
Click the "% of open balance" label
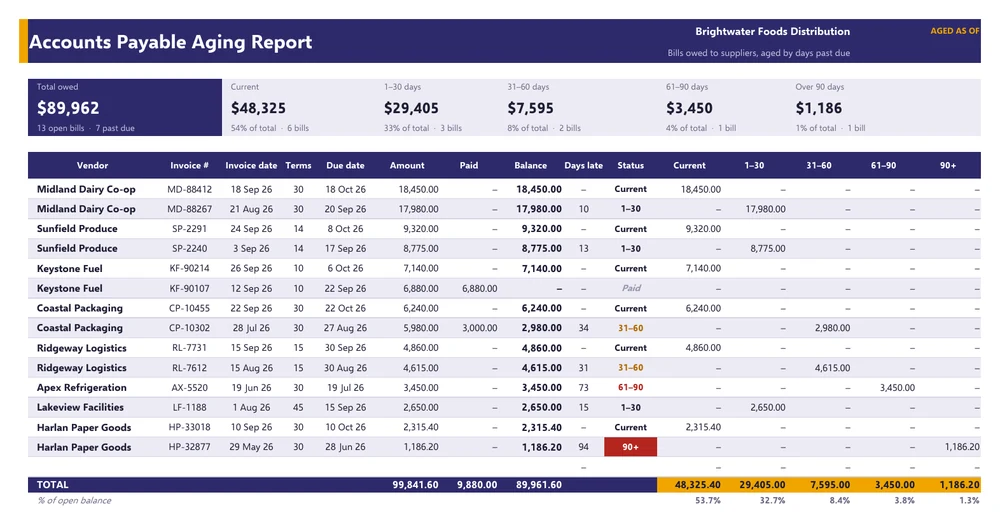click(74, 501)
